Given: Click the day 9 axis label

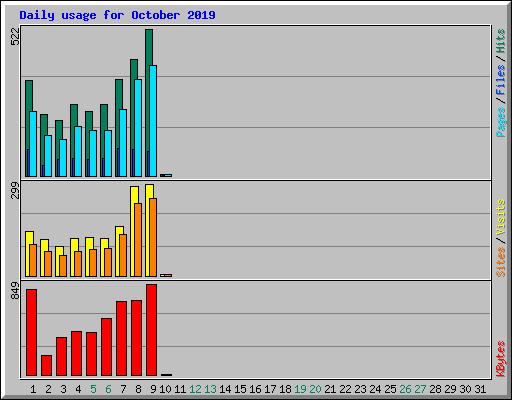Looking at the screenshot, I should coord(153,389).
